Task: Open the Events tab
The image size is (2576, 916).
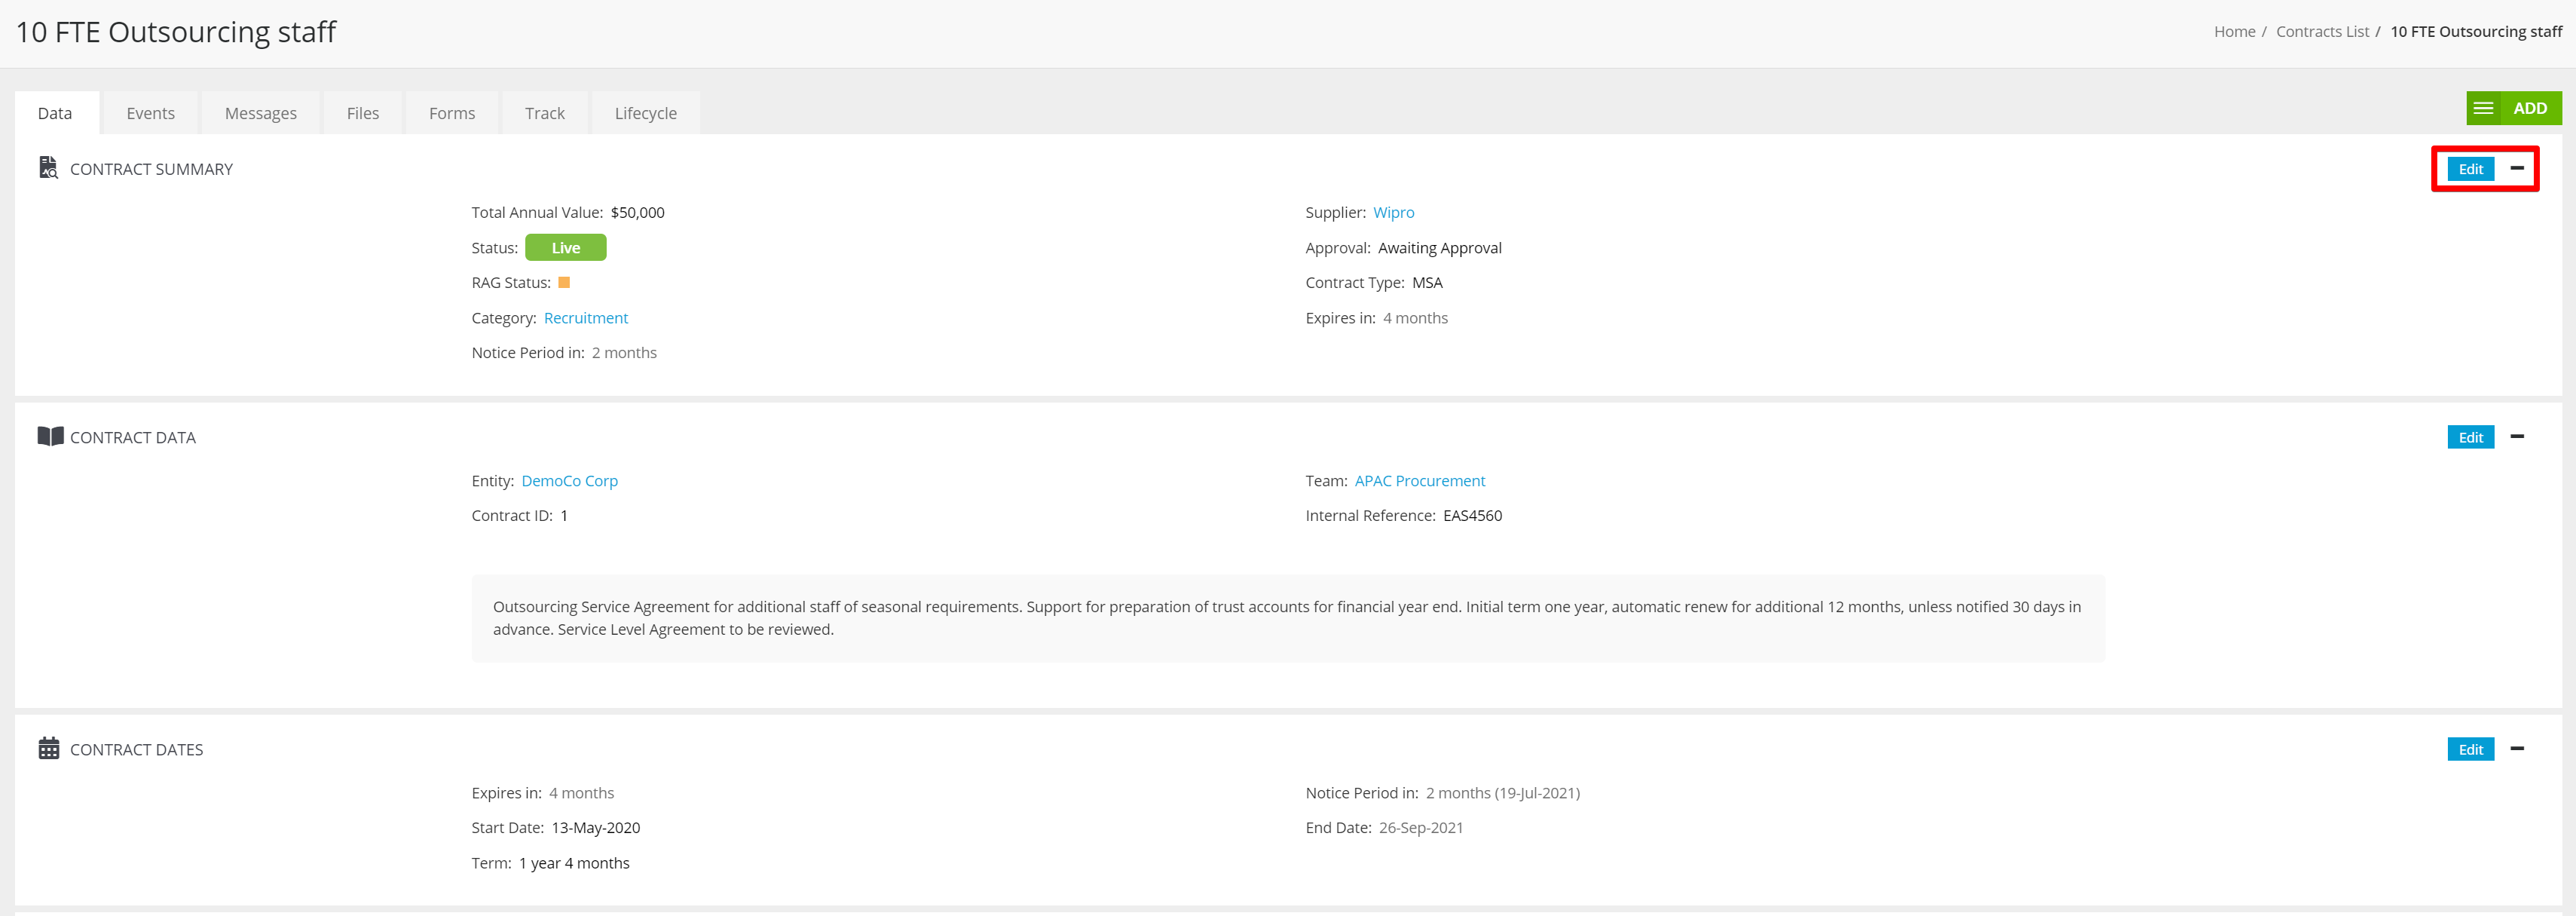Action: pos(151,113)
